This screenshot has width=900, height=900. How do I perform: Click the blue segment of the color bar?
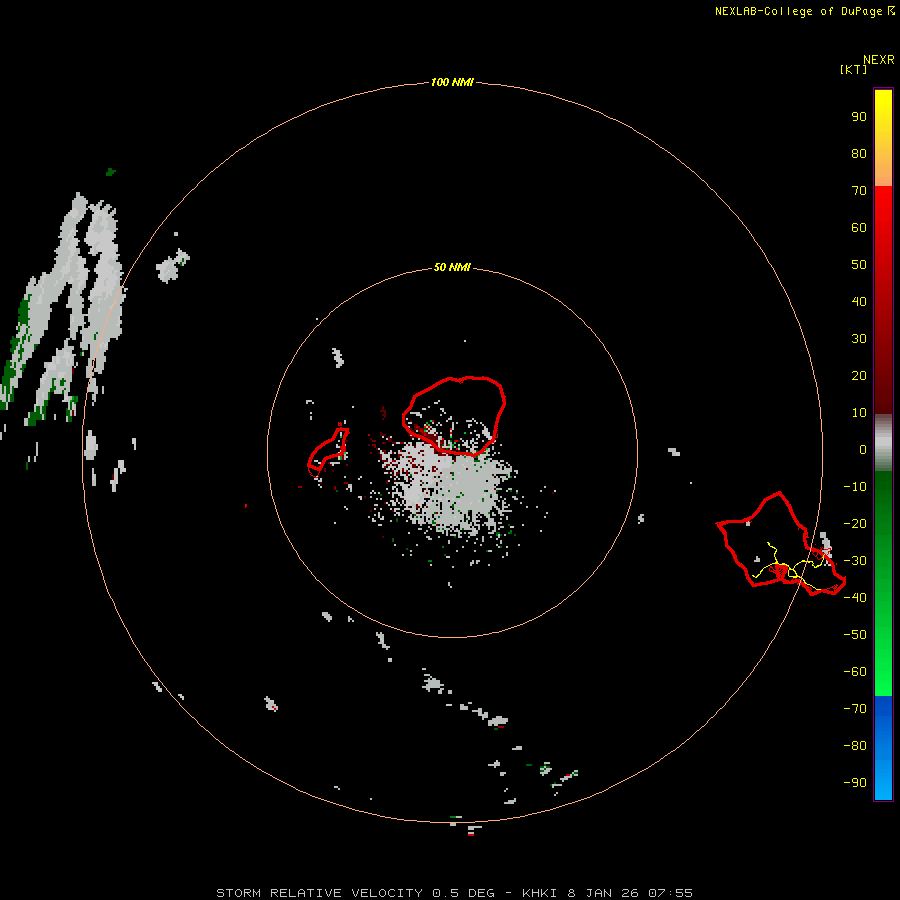(883, 748)
